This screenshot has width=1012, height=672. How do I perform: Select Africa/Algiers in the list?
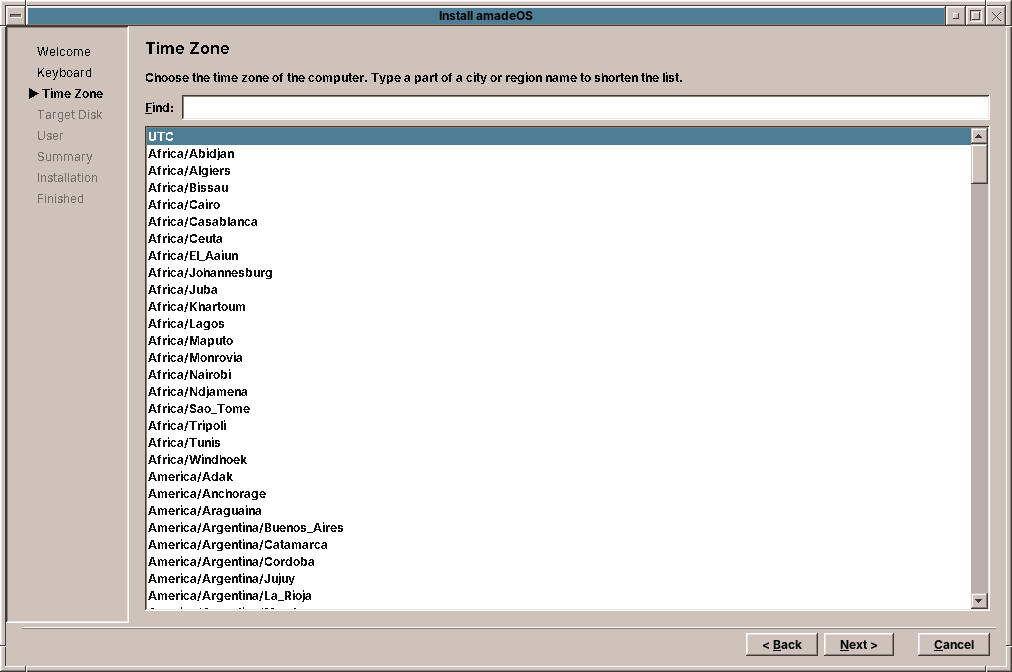point(558,170)
